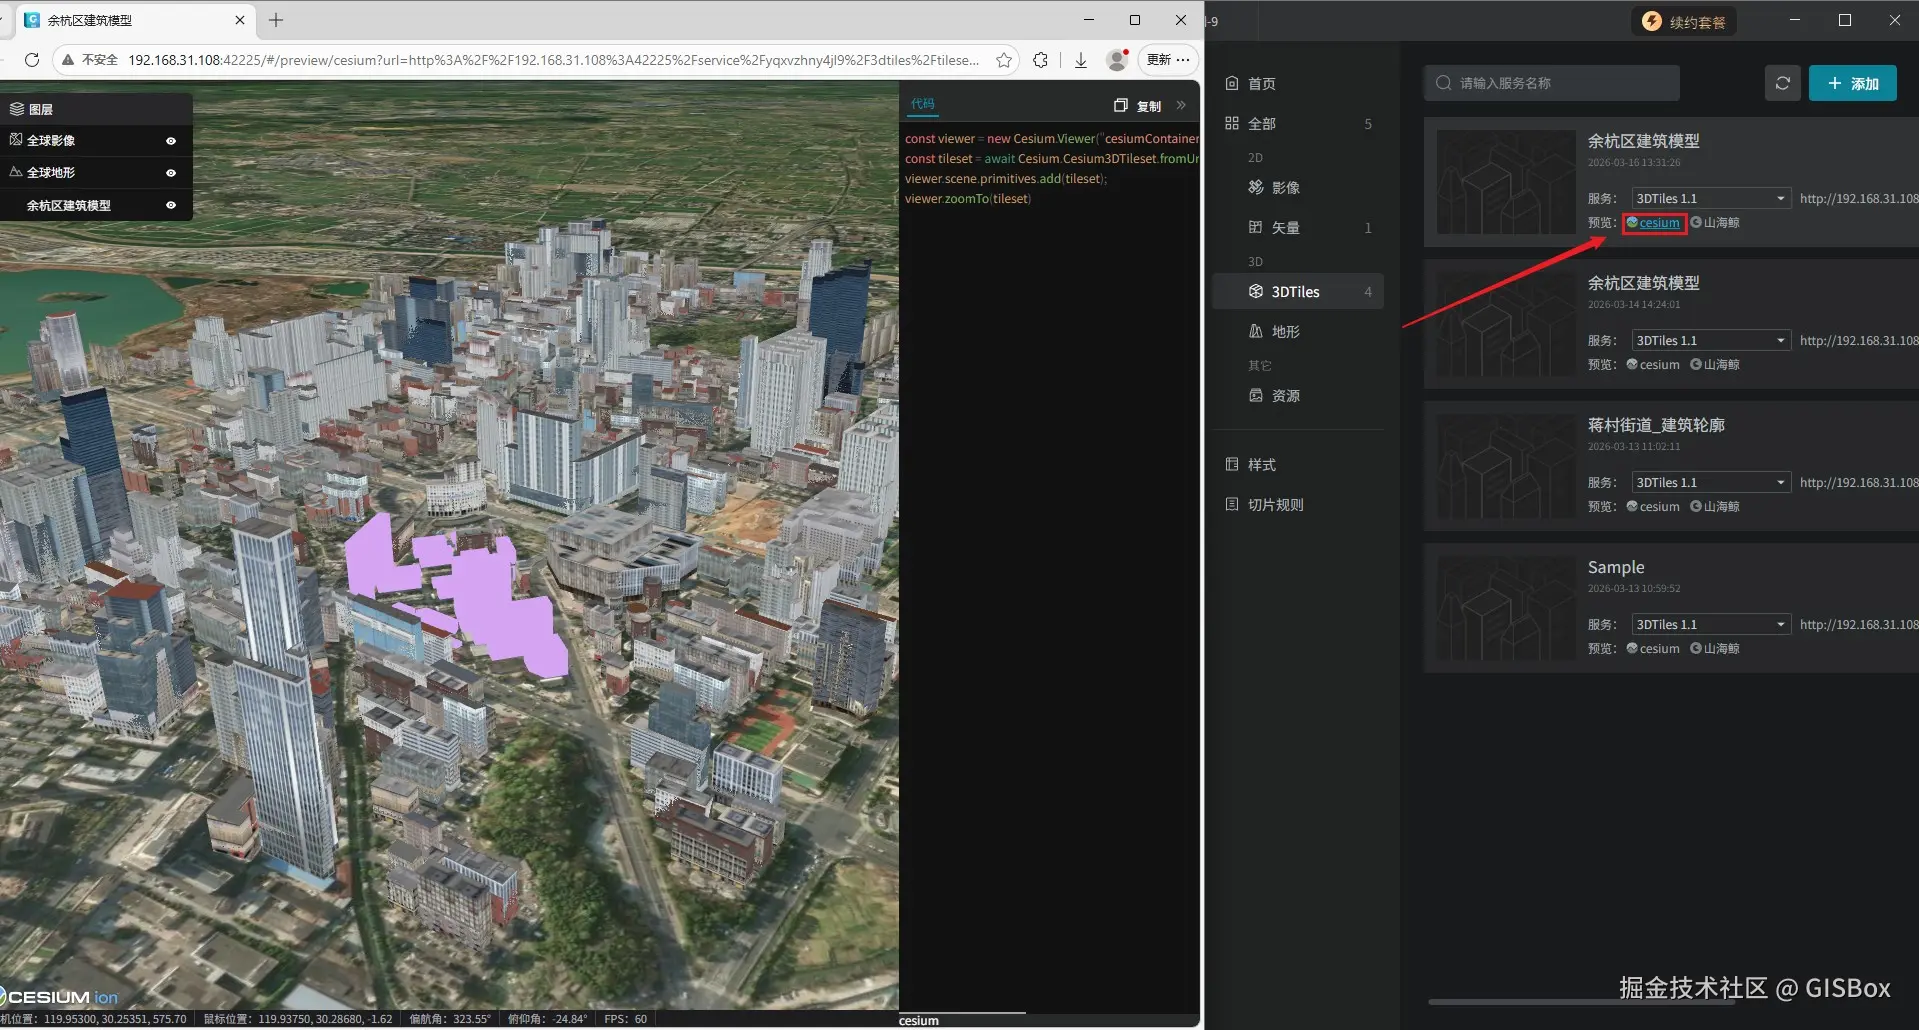Preview second 余杭区建筑模型 in cesium
Screen dimensions: 1919x1030
click(x=1654, y=365)
